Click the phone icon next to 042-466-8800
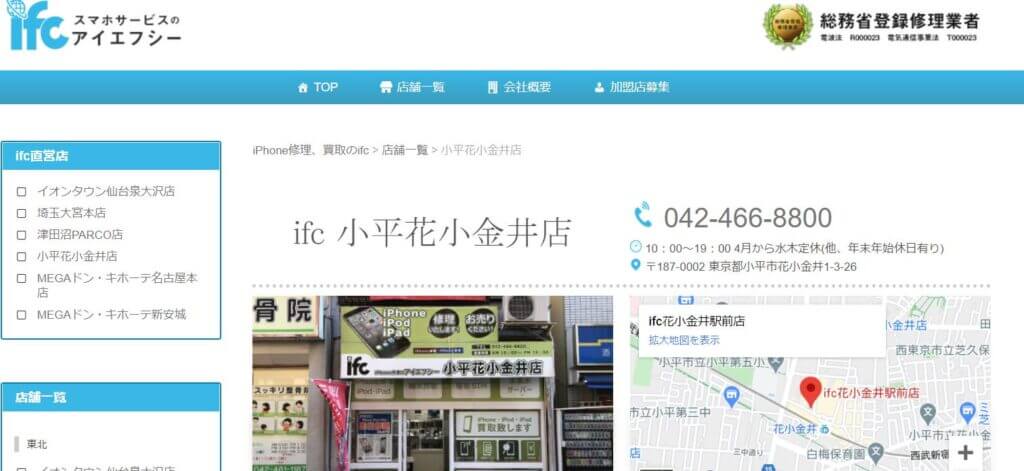The width and height of the screenshot is (1024, 471). click(x=643, y=215)
